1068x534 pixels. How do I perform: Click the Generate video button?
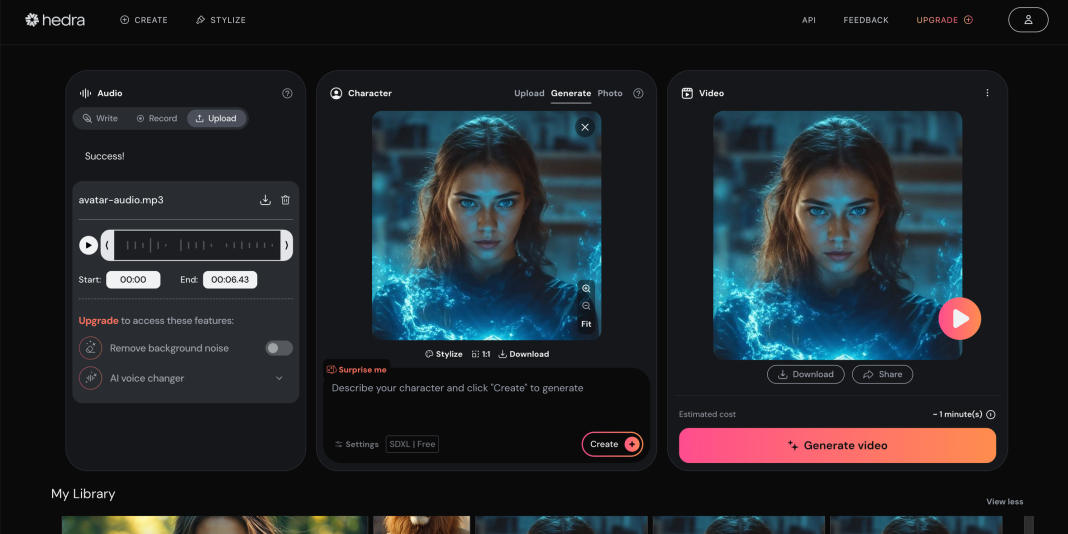coord(837,445)
